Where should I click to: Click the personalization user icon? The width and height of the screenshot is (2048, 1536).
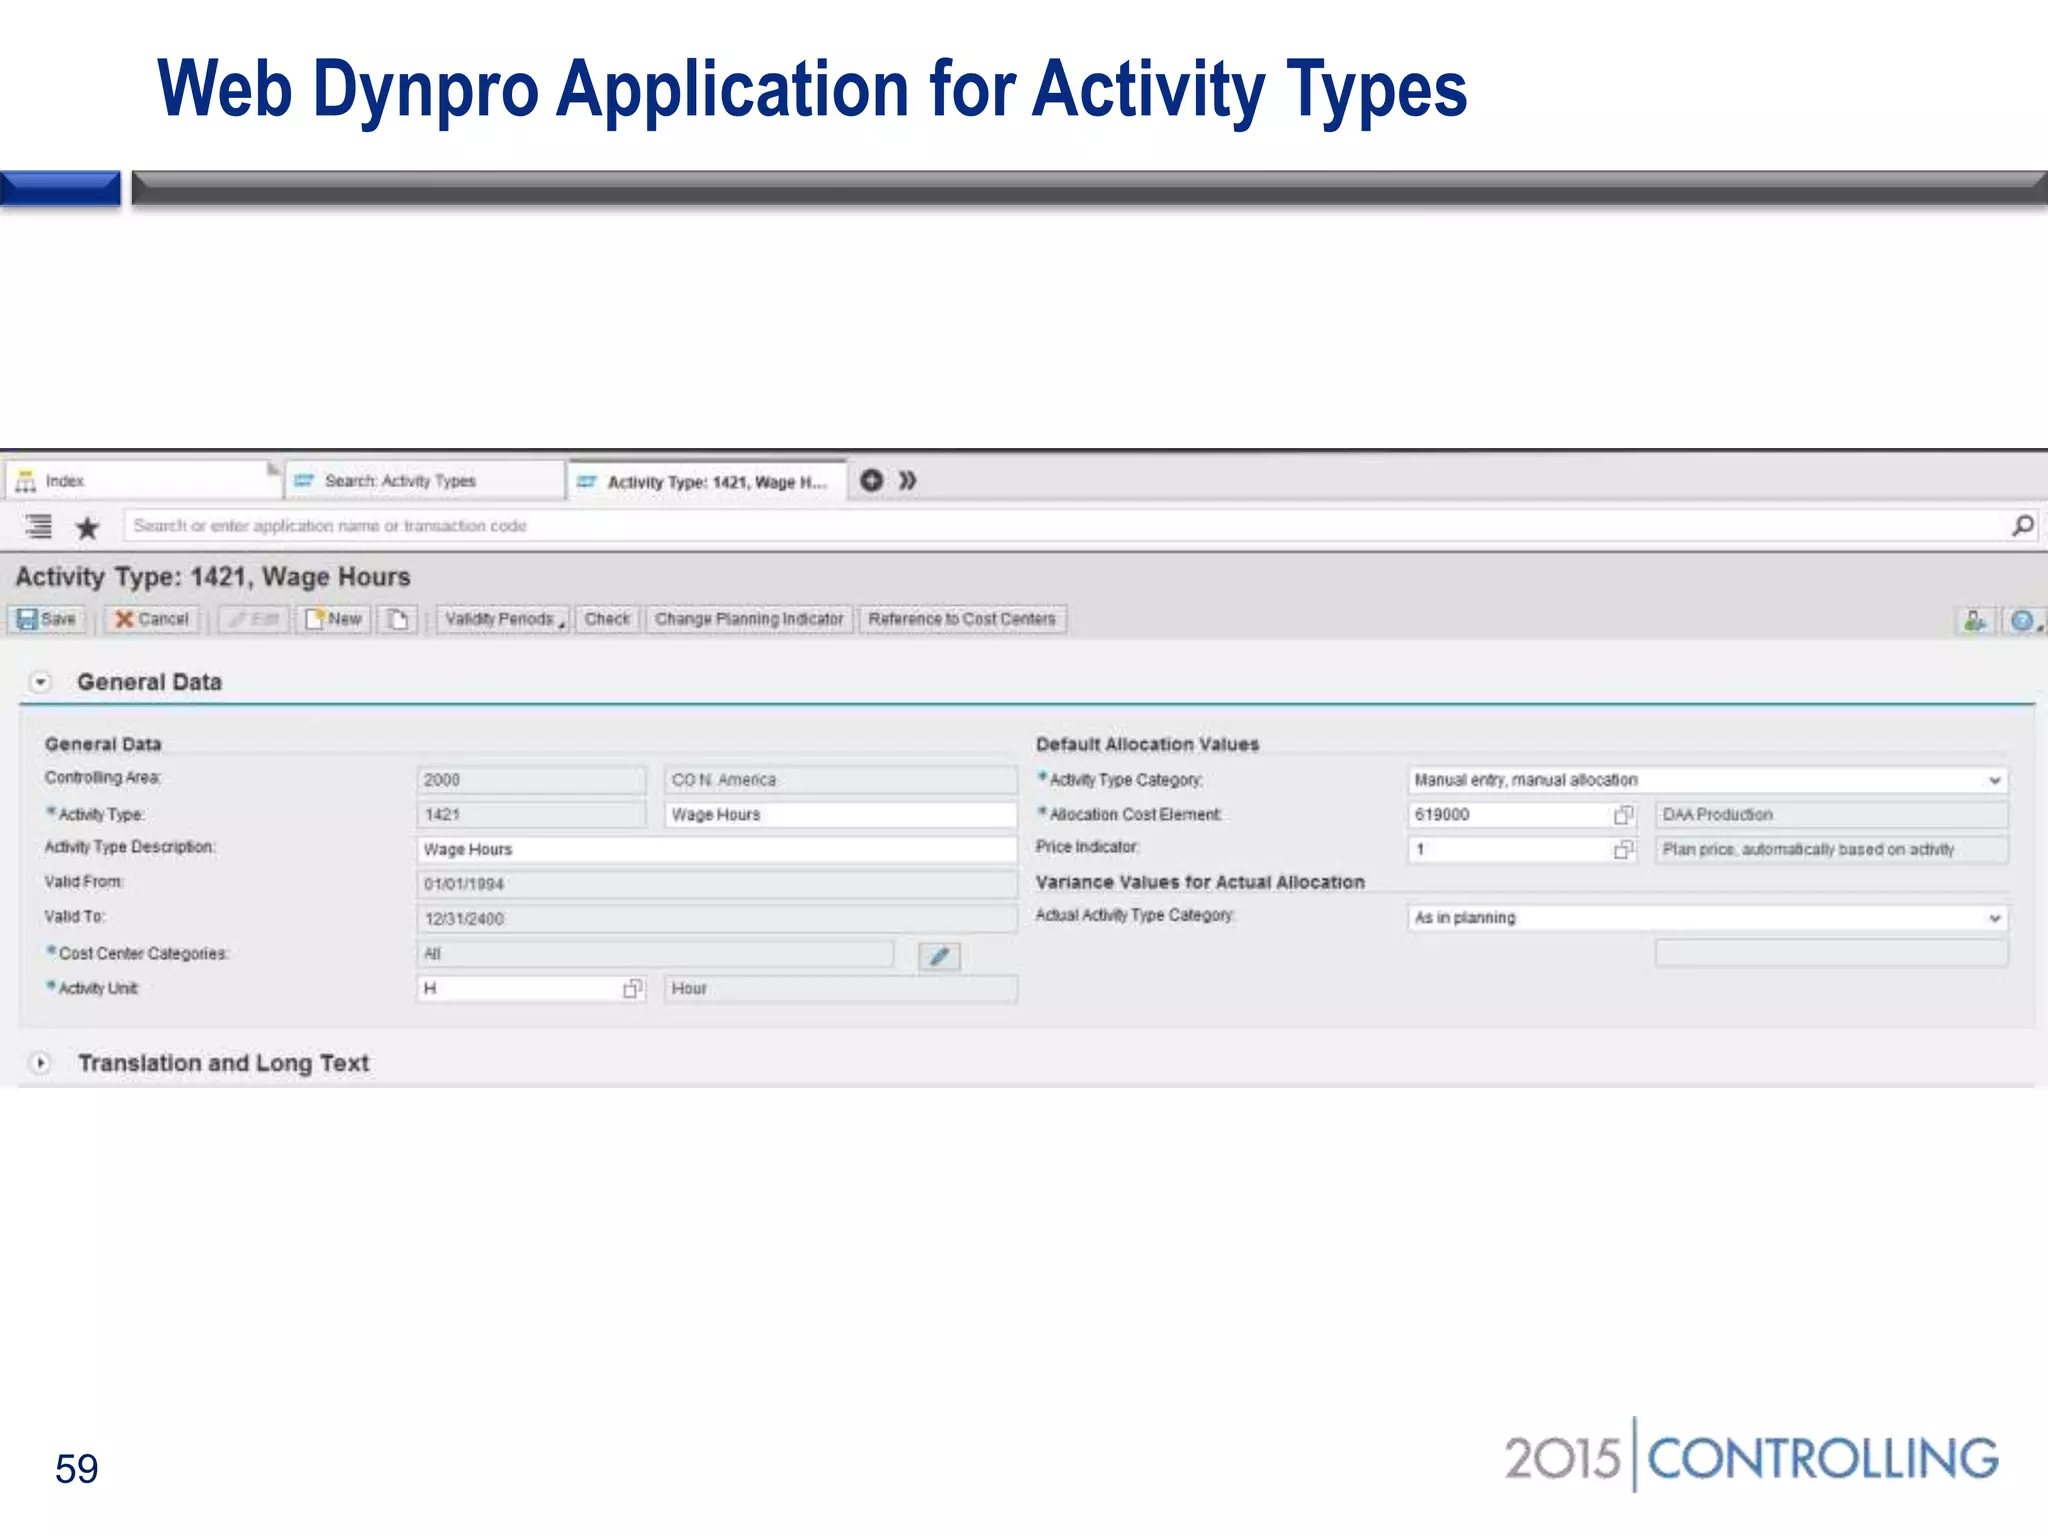[x=1975, y=621]
